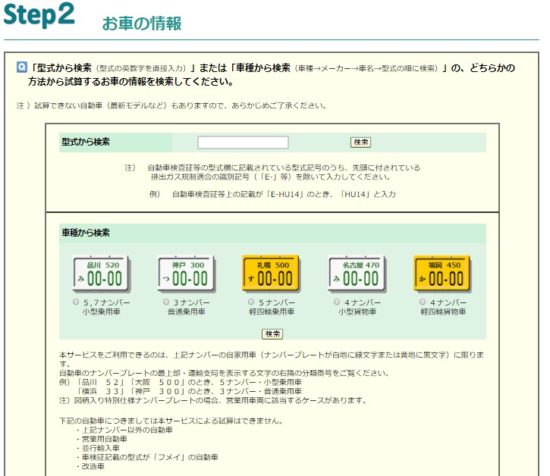Click the 図柄入り特別仕様ナンバープレート note line
The image size is (550, 476).
(213, 400)
